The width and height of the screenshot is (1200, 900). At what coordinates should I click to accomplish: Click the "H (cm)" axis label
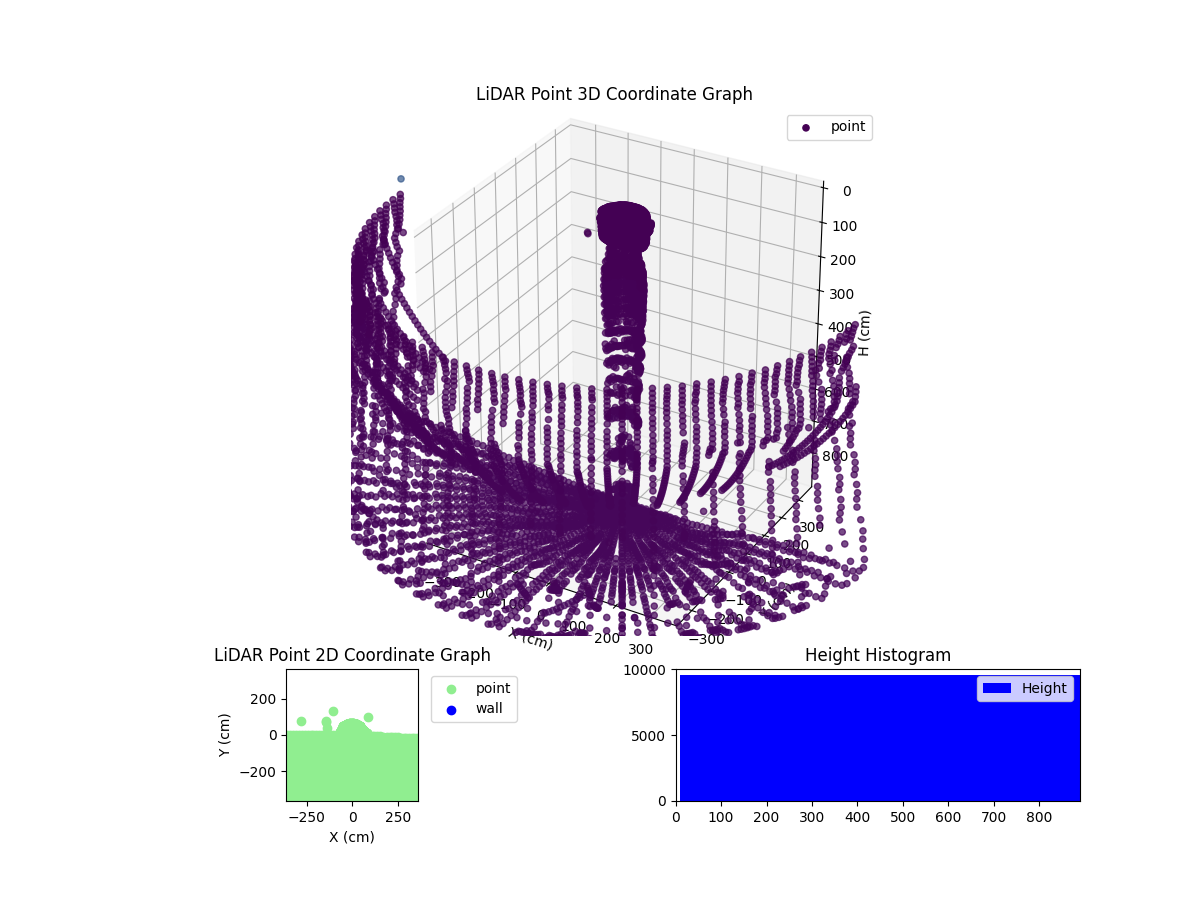point(865,333)
